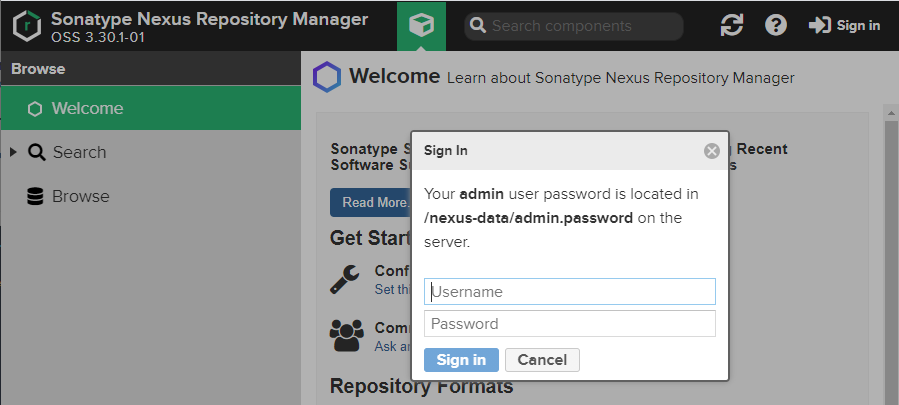
Task: Click the Username field
Action: [x=570, y=291]
